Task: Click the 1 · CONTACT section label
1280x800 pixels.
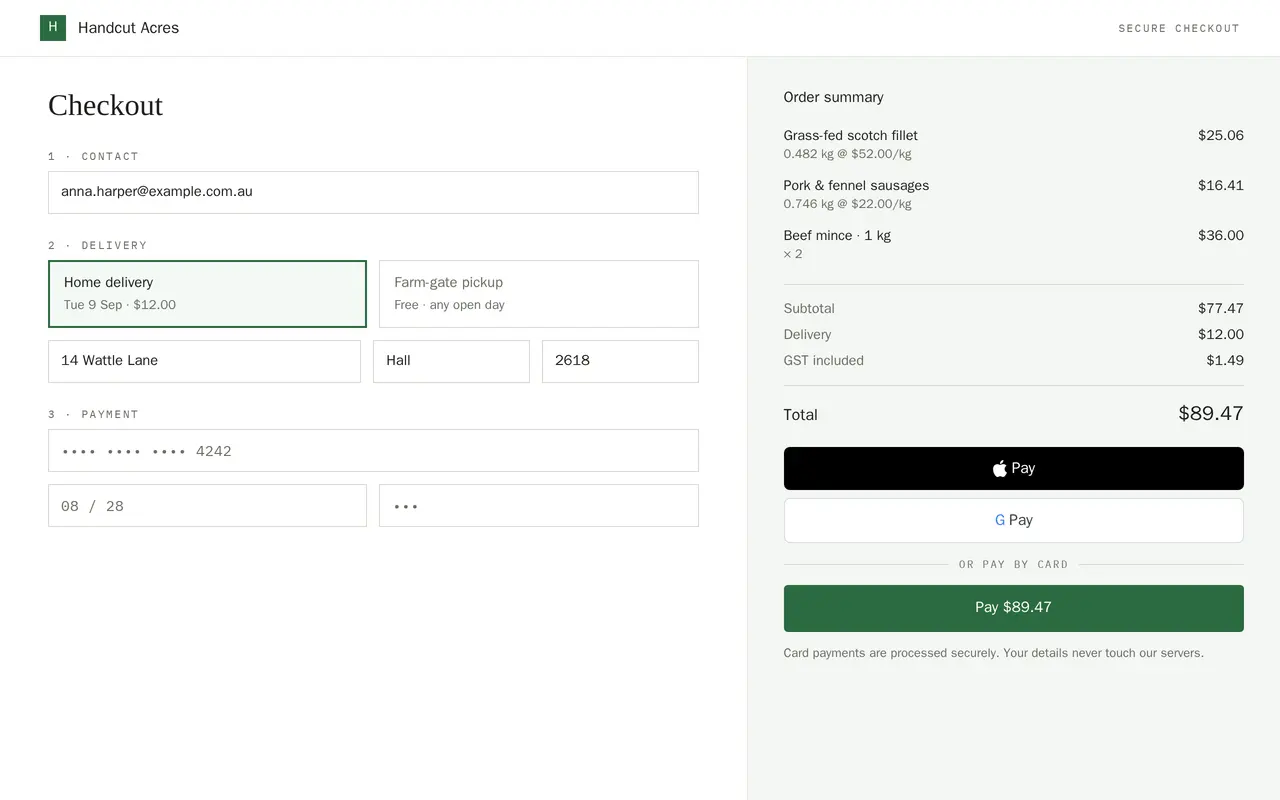Action: (x=93, y=156)
